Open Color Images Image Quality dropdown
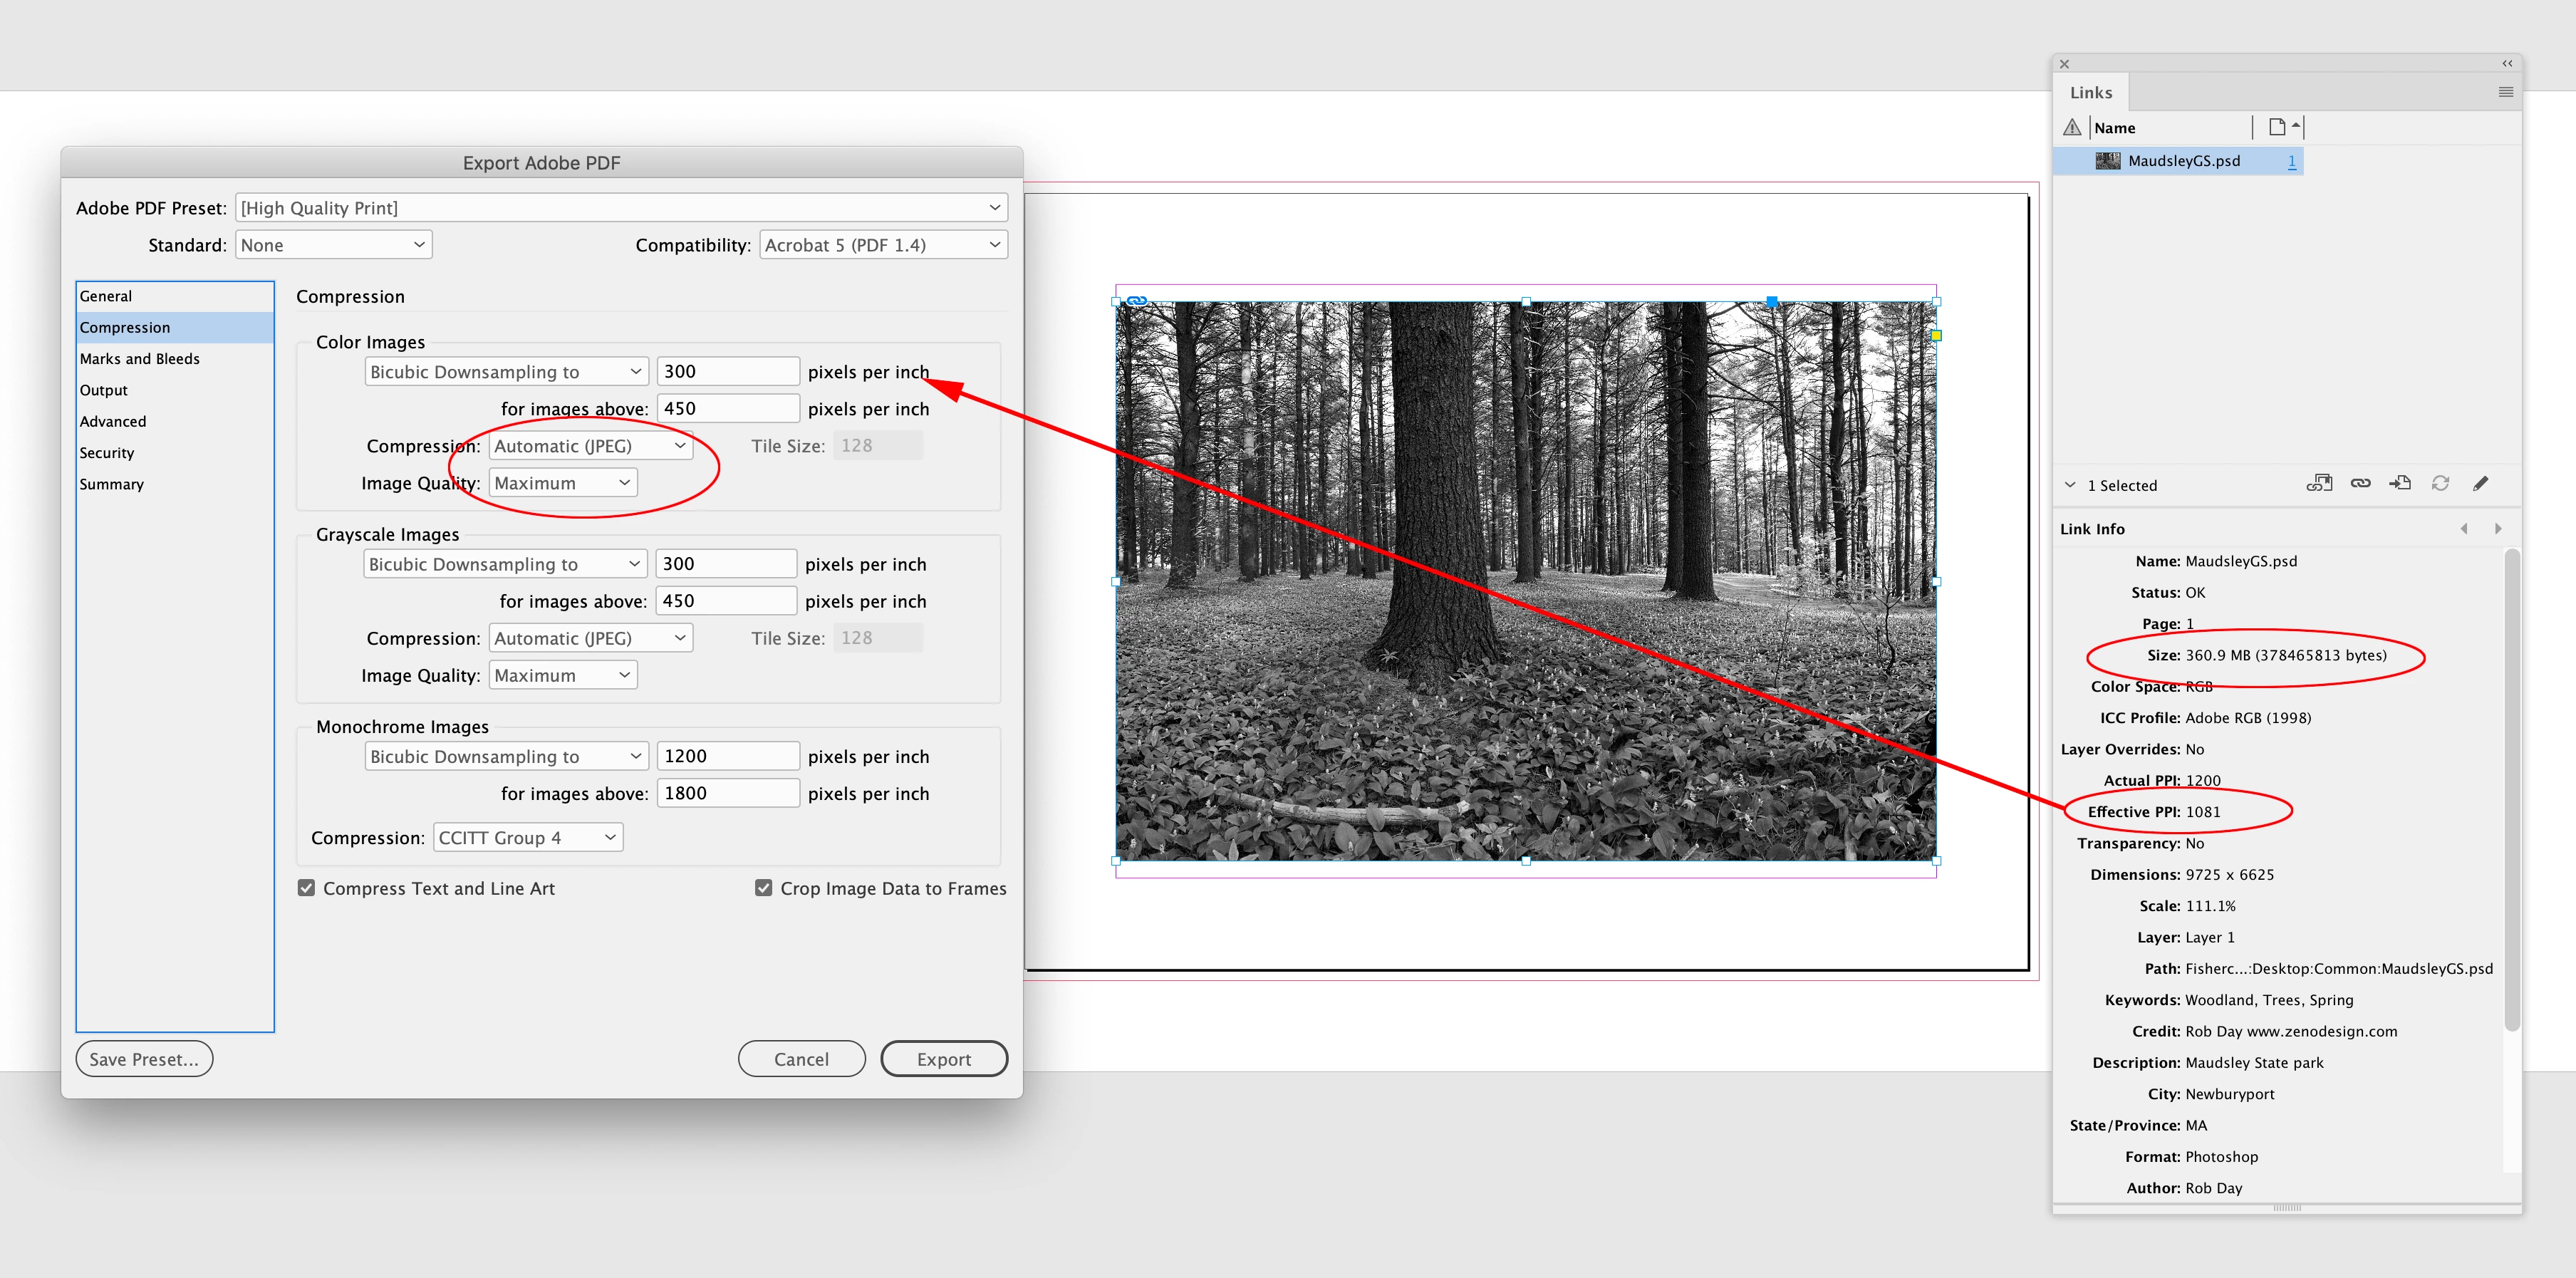The image size is (2576, 1278). 562,483
